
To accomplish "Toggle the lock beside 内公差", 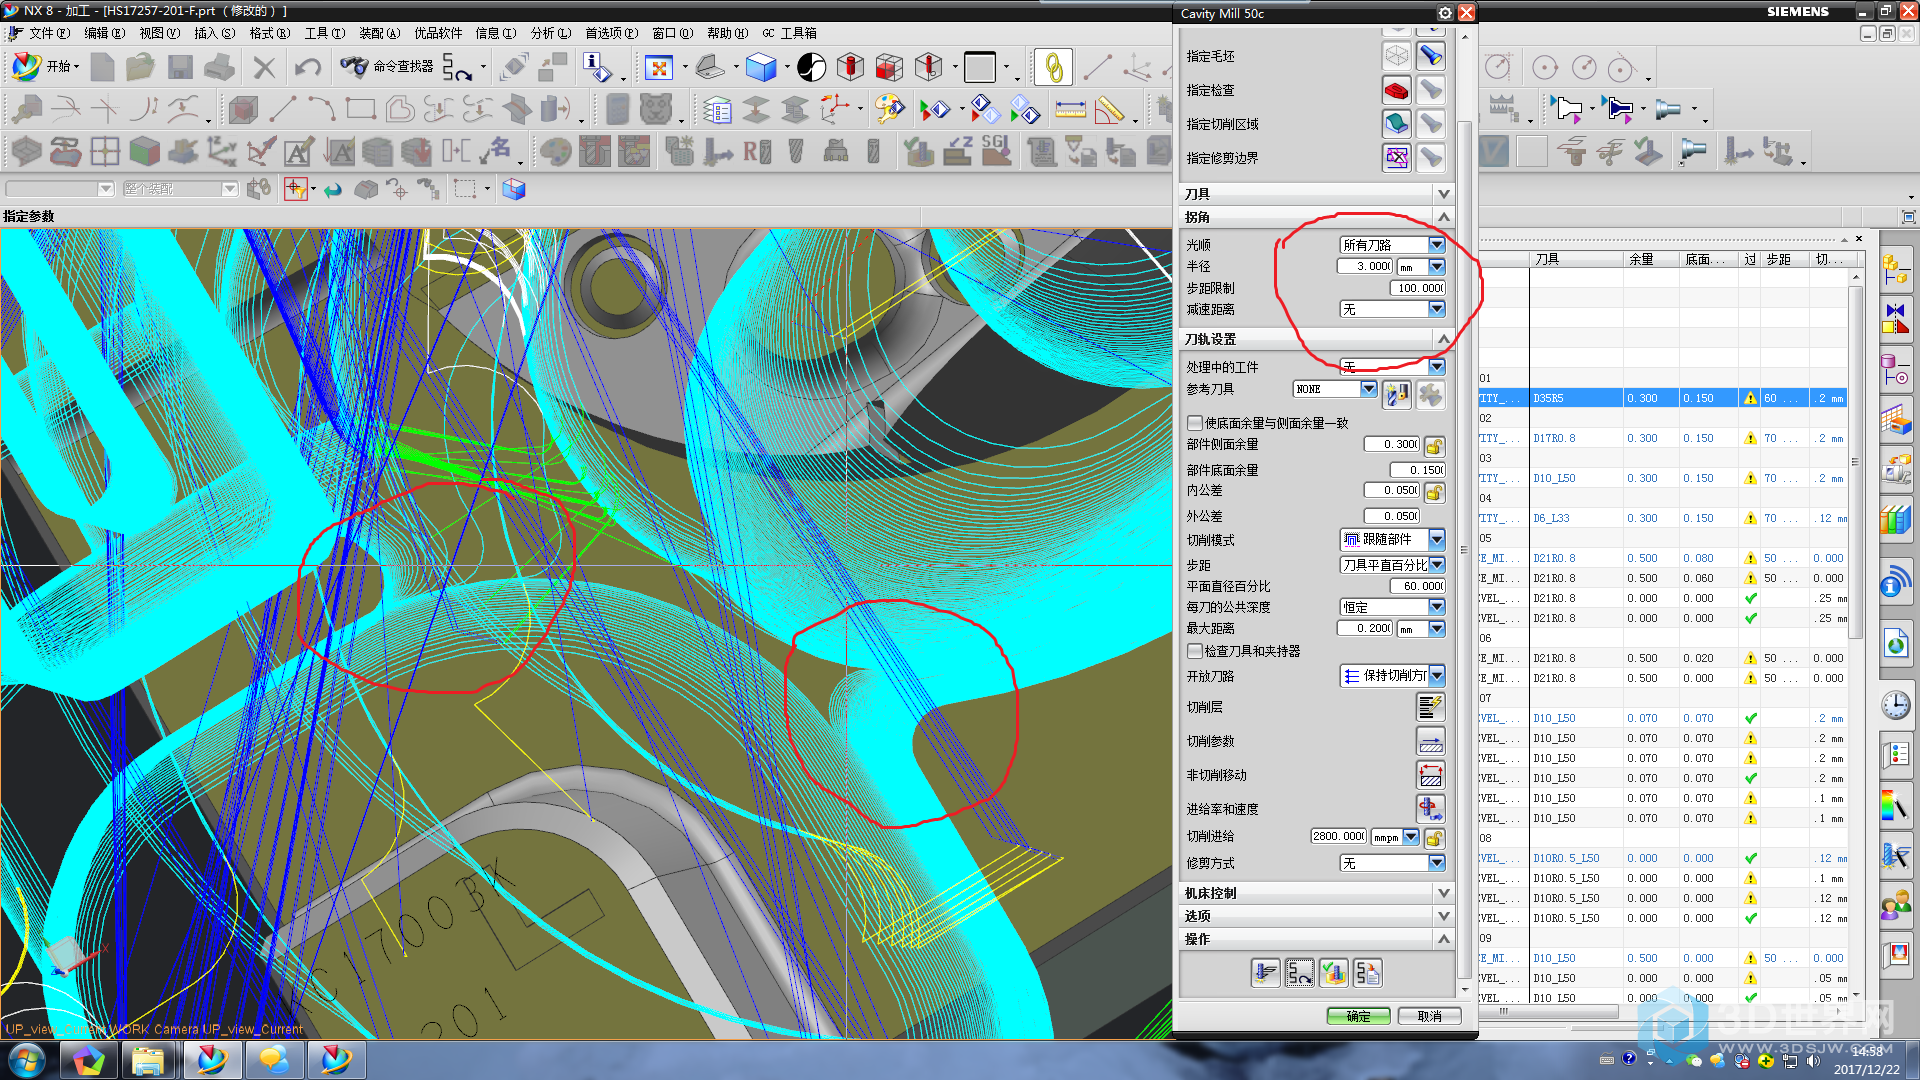I will [1434, 491].
